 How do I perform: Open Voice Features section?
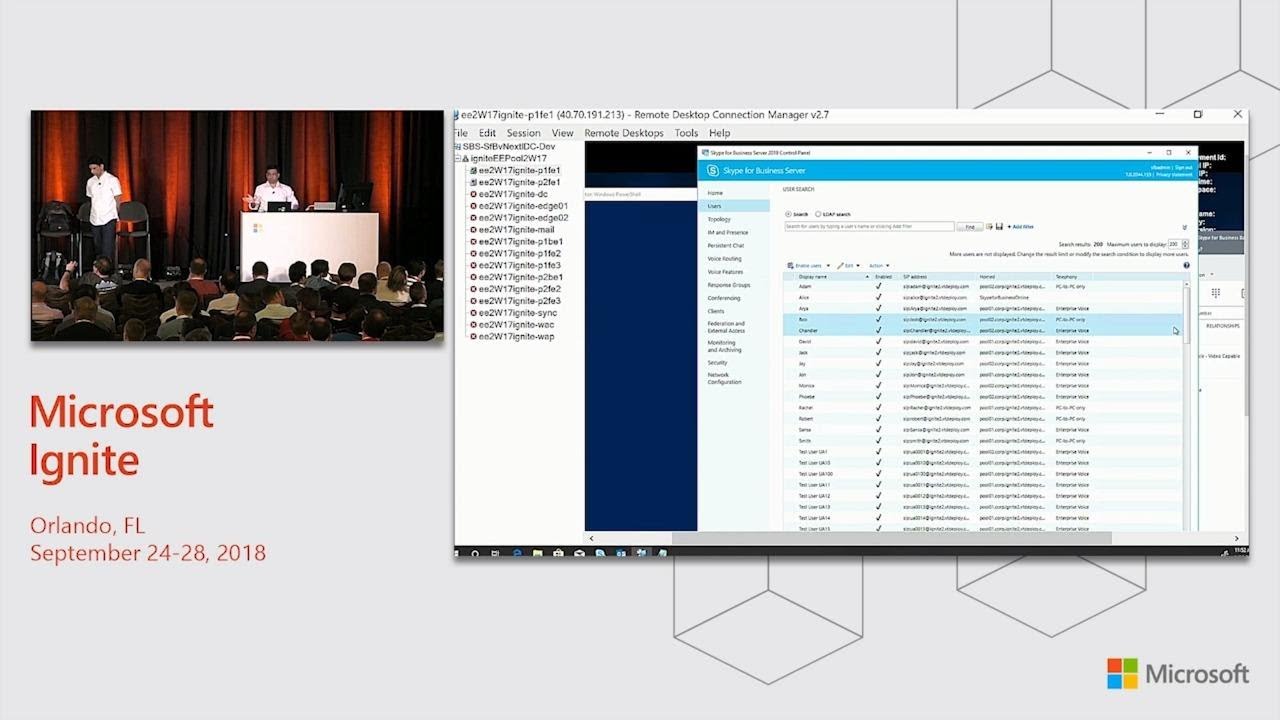[x=725, y=272]
